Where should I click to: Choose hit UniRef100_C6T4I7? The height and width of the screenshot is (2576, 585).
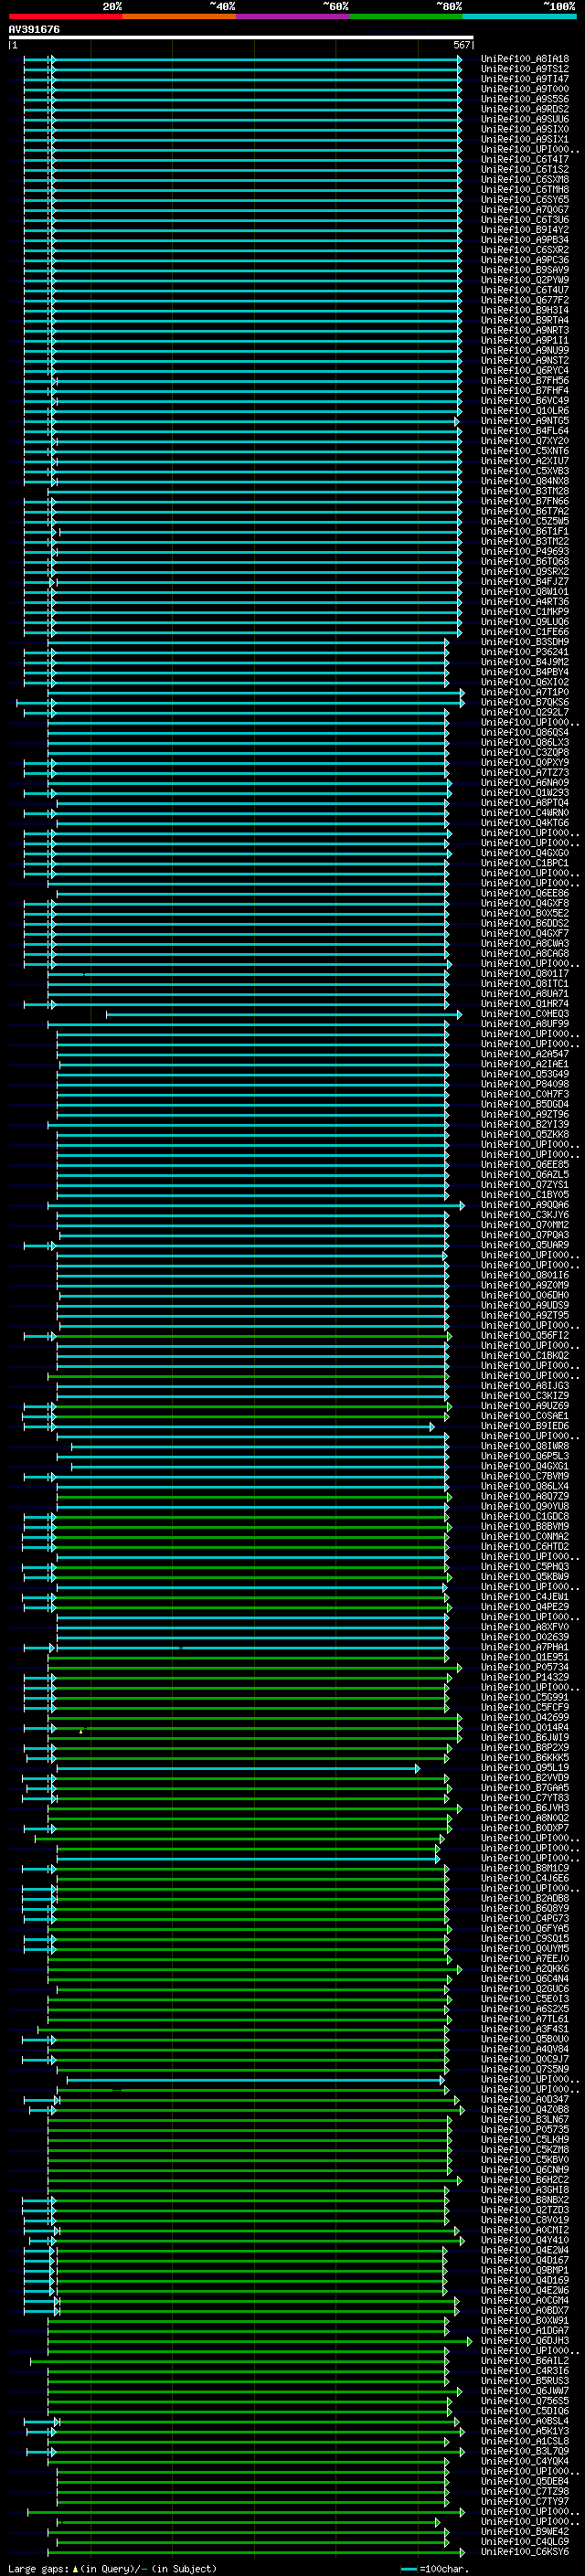(525, 159)
